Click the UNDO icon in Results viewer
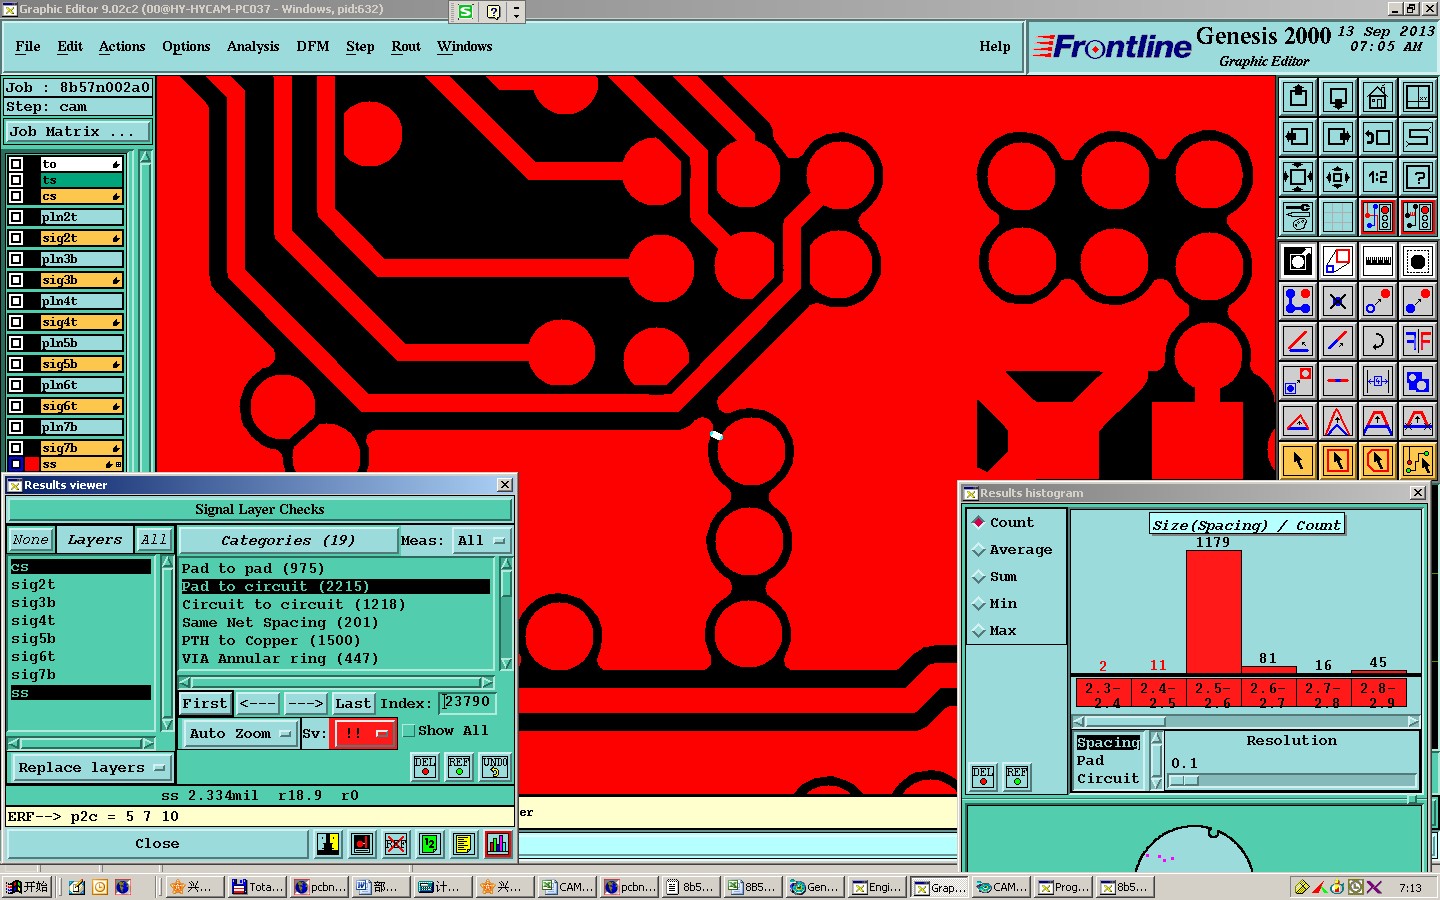Image resolution: width=1440 pixels, height=900 pixels. coord(495,767)
